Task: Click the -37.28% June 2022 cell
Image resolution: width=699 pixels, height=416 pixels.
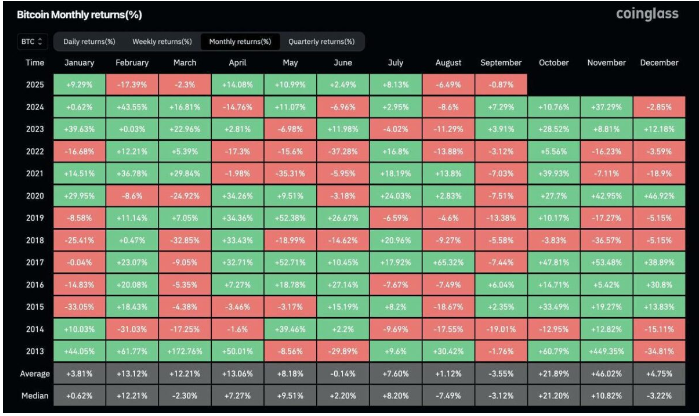Action: click(x=345, y=150)
